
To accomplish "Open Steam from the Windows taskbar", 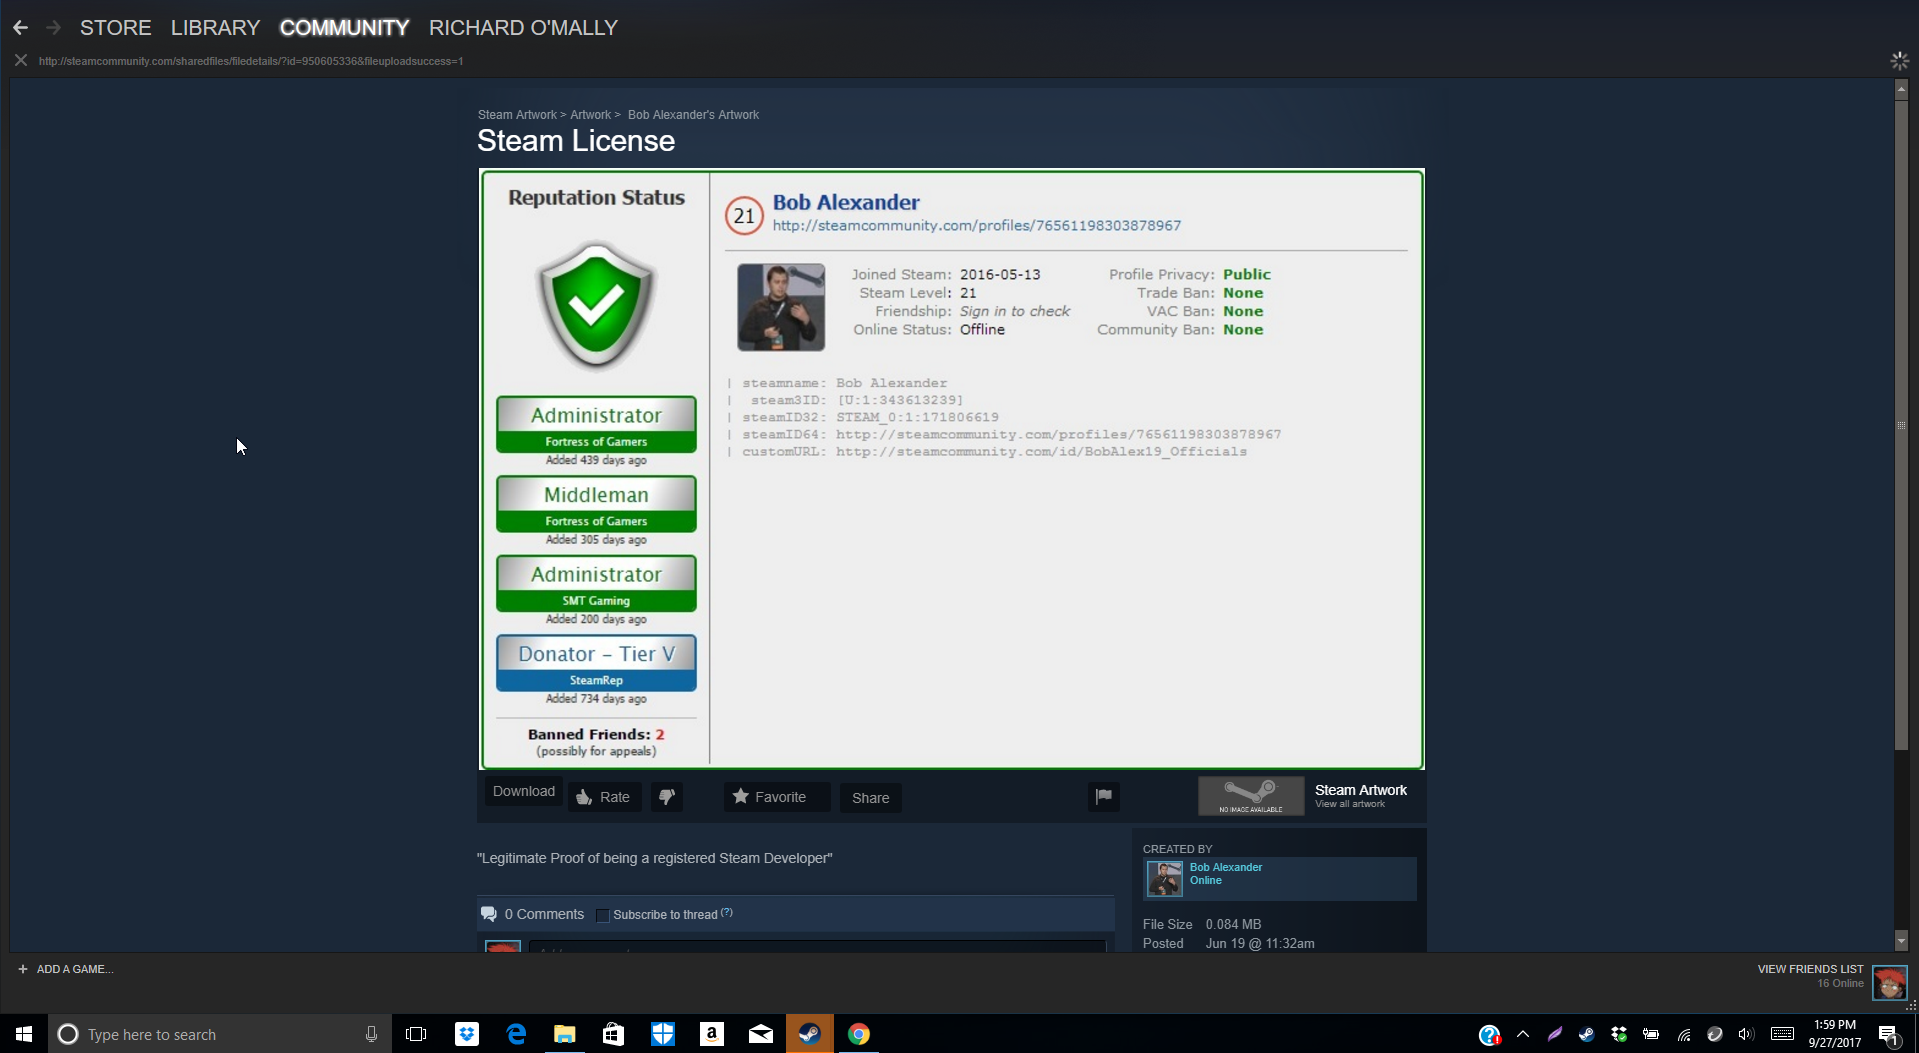I will [x=810, y=1034].
